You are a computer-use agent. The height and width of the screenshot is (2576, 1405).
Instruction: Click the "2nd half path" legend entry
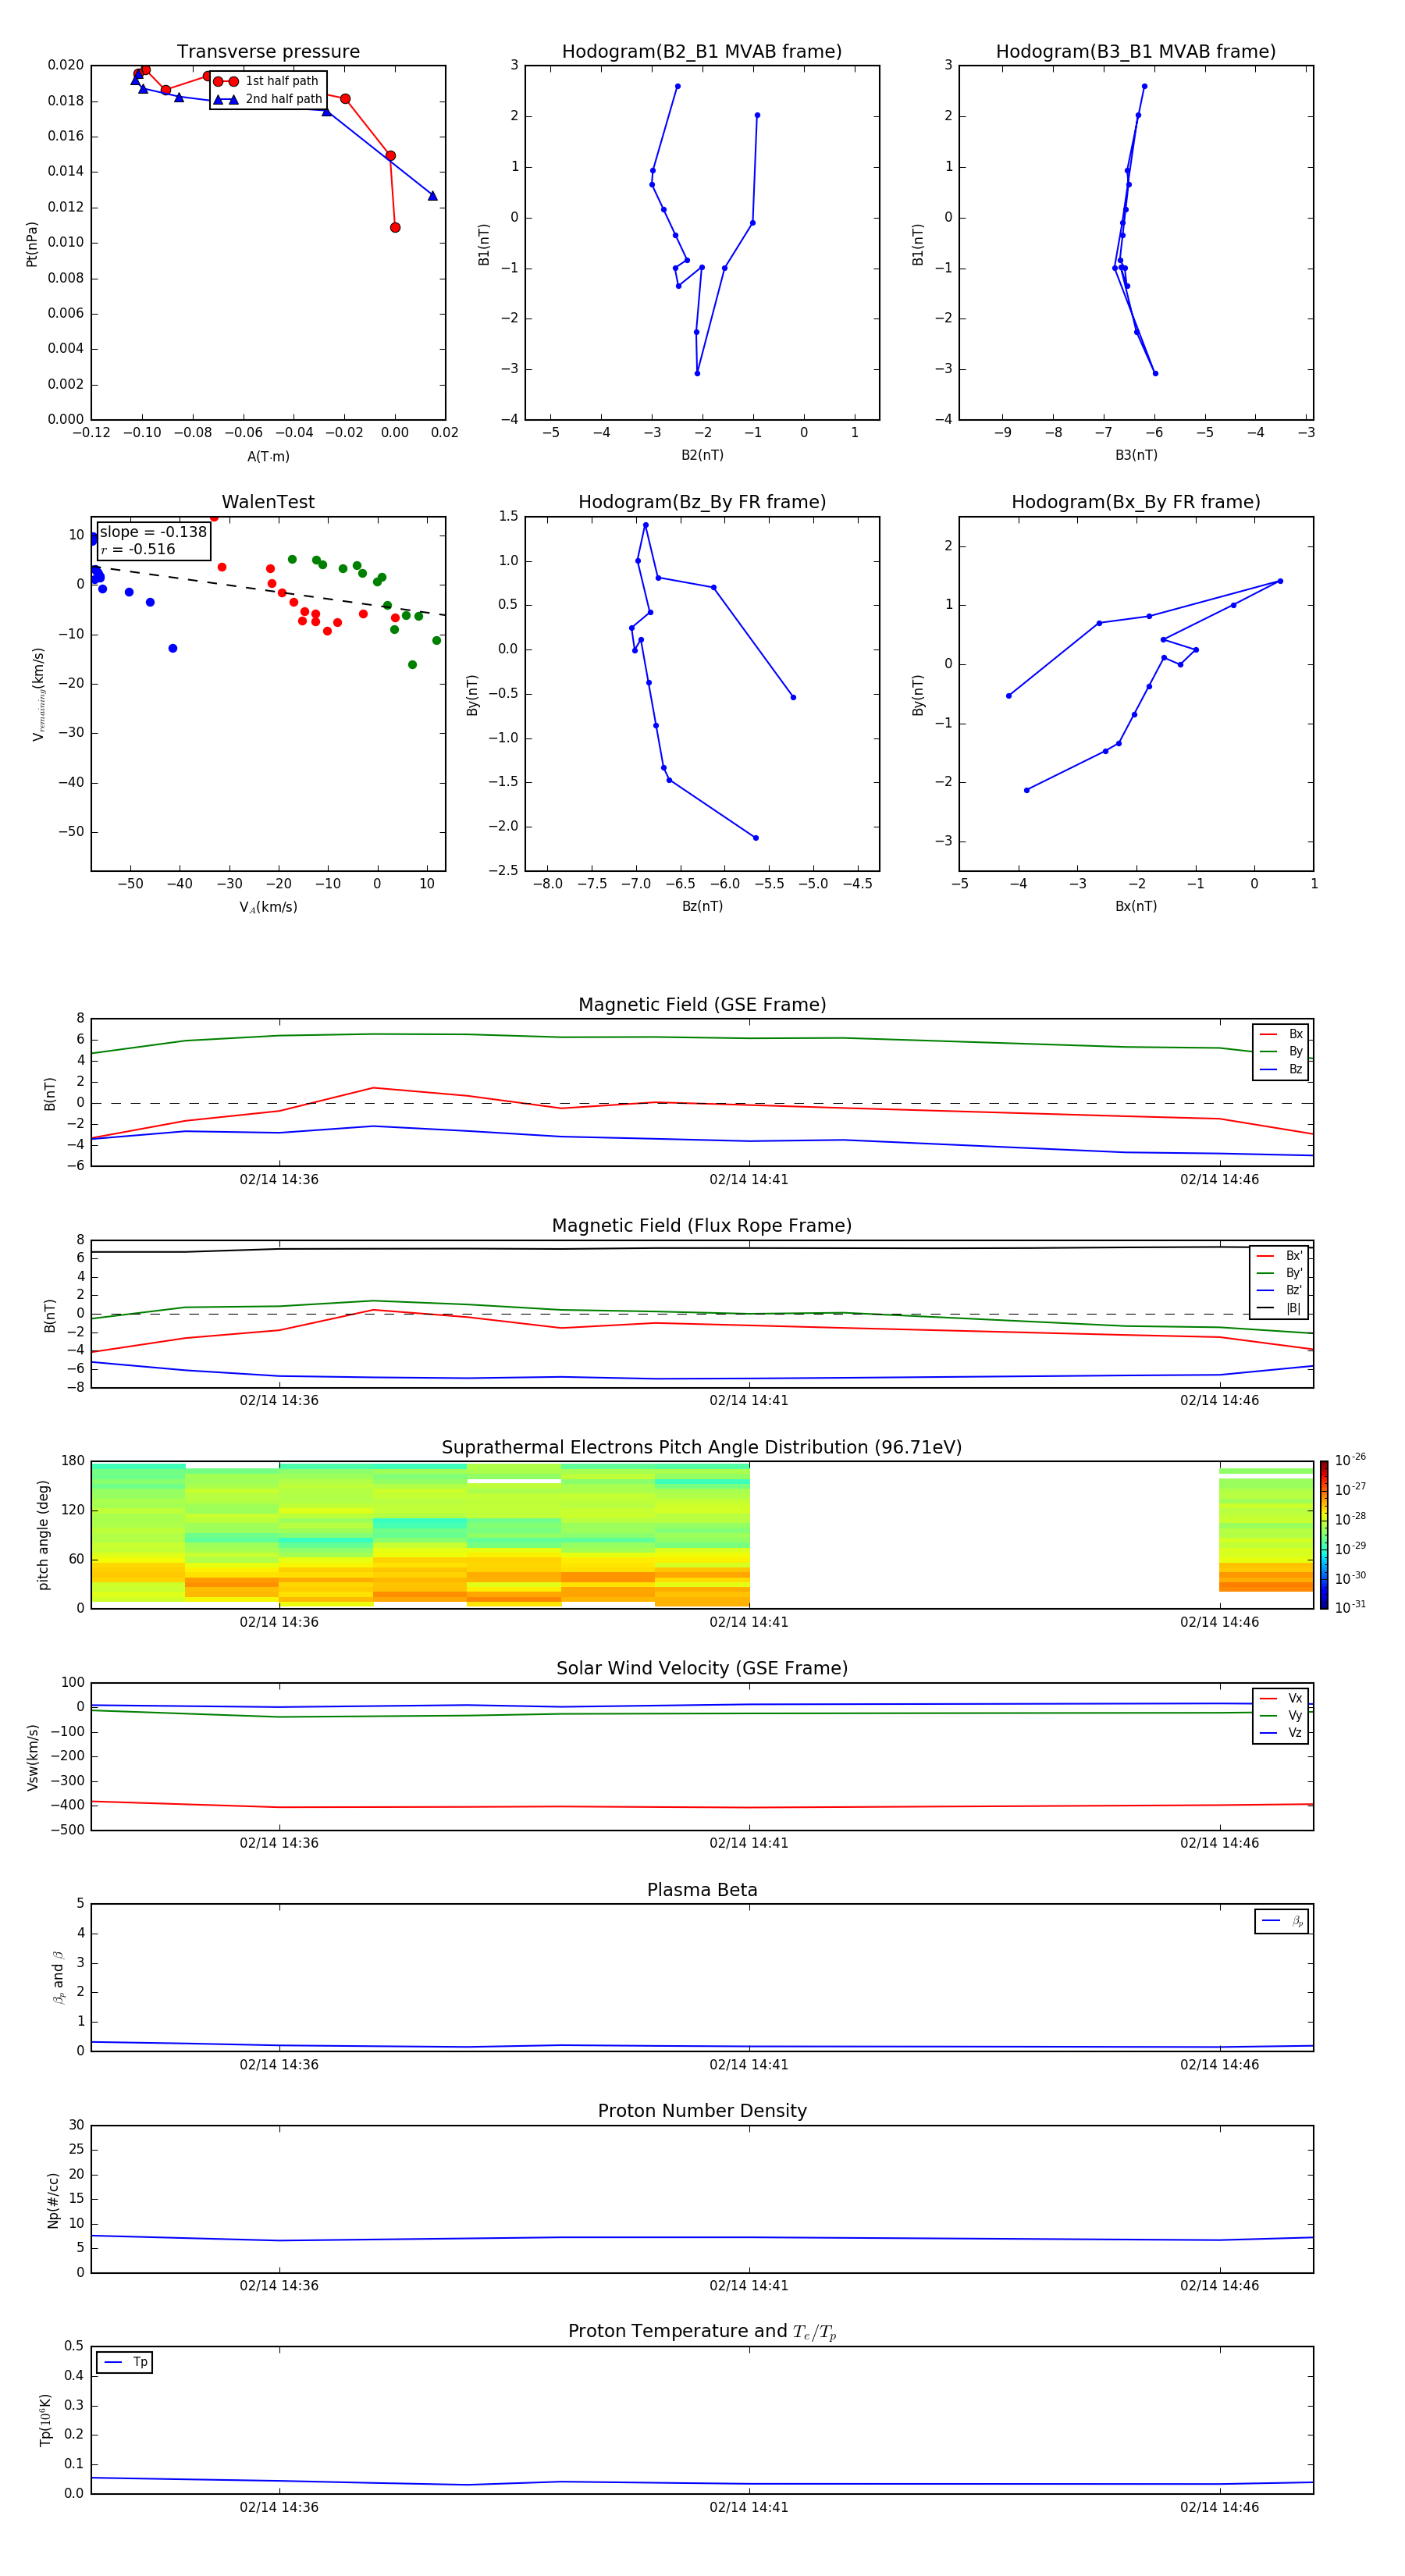coord(269,99)
